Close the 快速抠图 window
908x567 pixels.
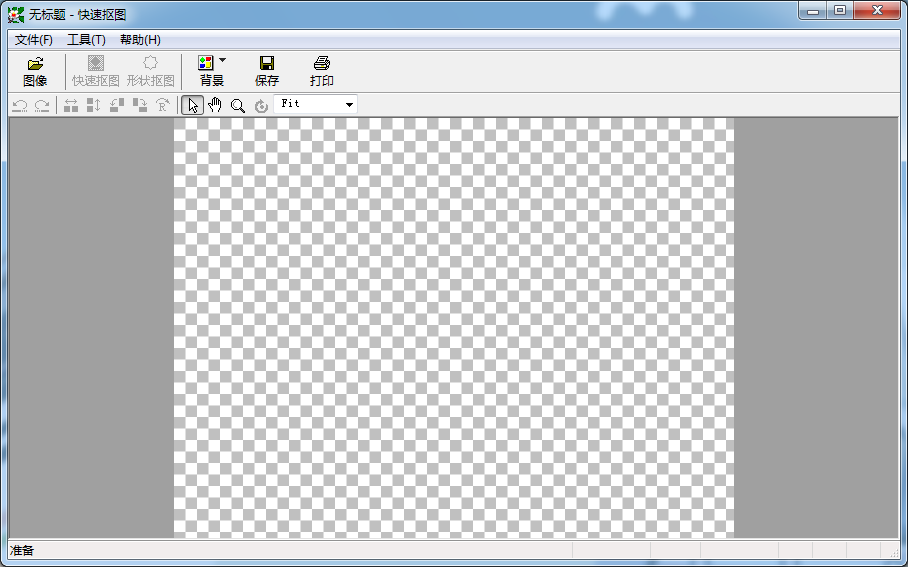(877, 11)
